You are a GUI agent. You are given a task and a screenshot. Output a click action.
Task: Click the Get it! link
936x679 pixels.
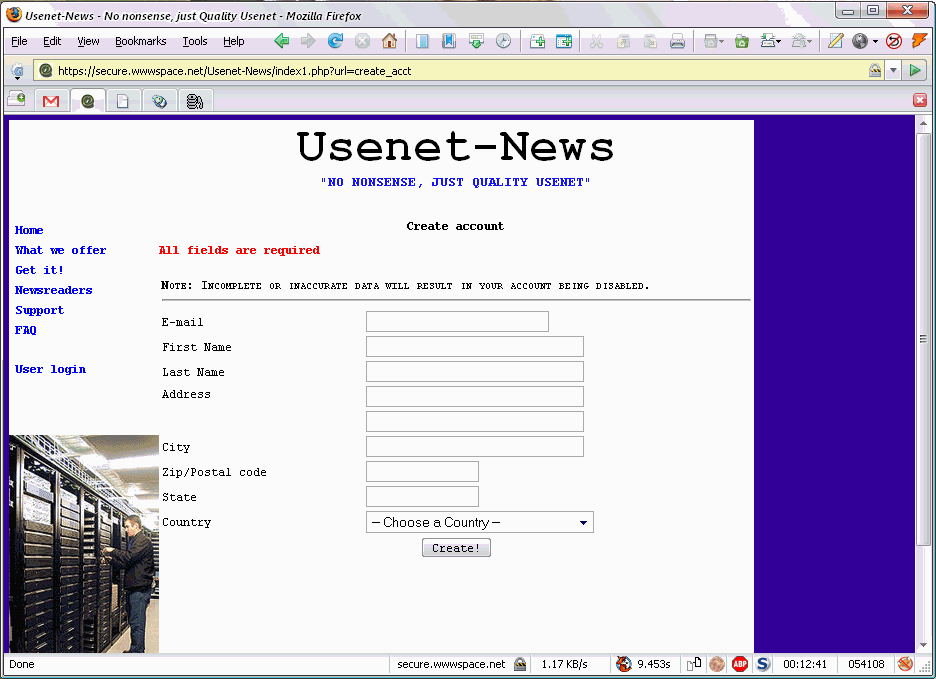(39, 270)
